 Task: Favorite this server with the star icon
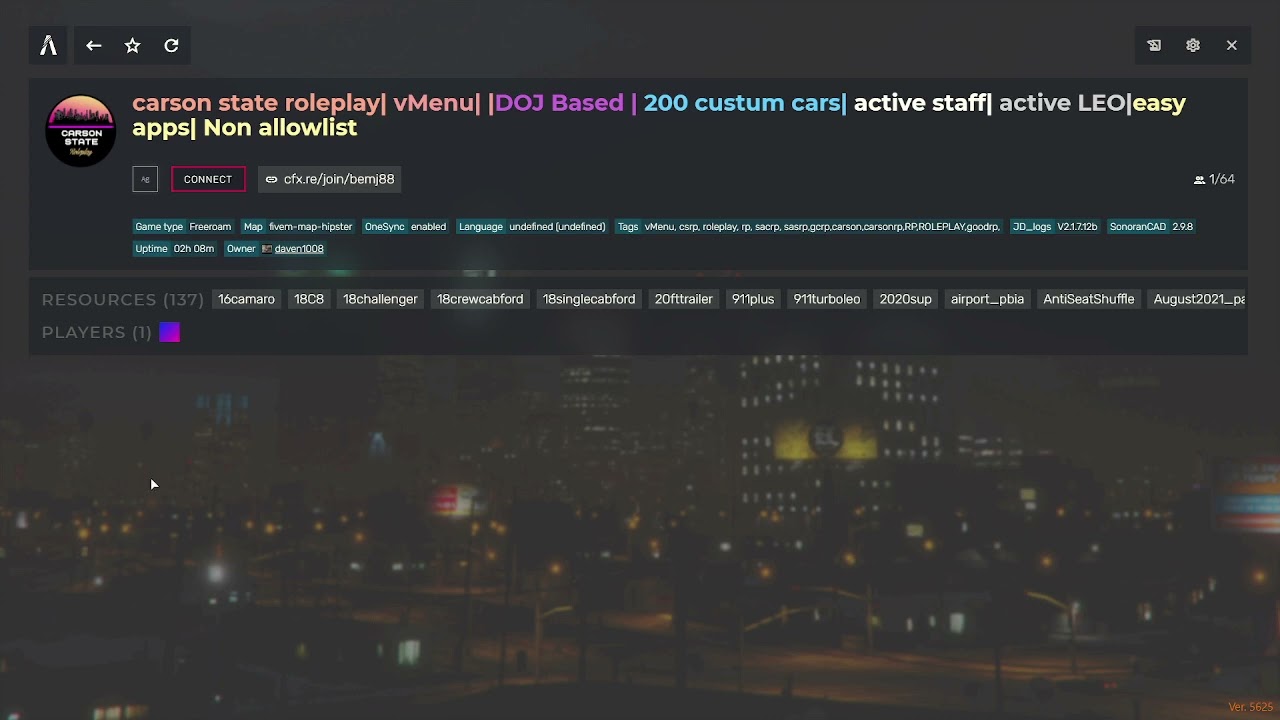[132, 45]
